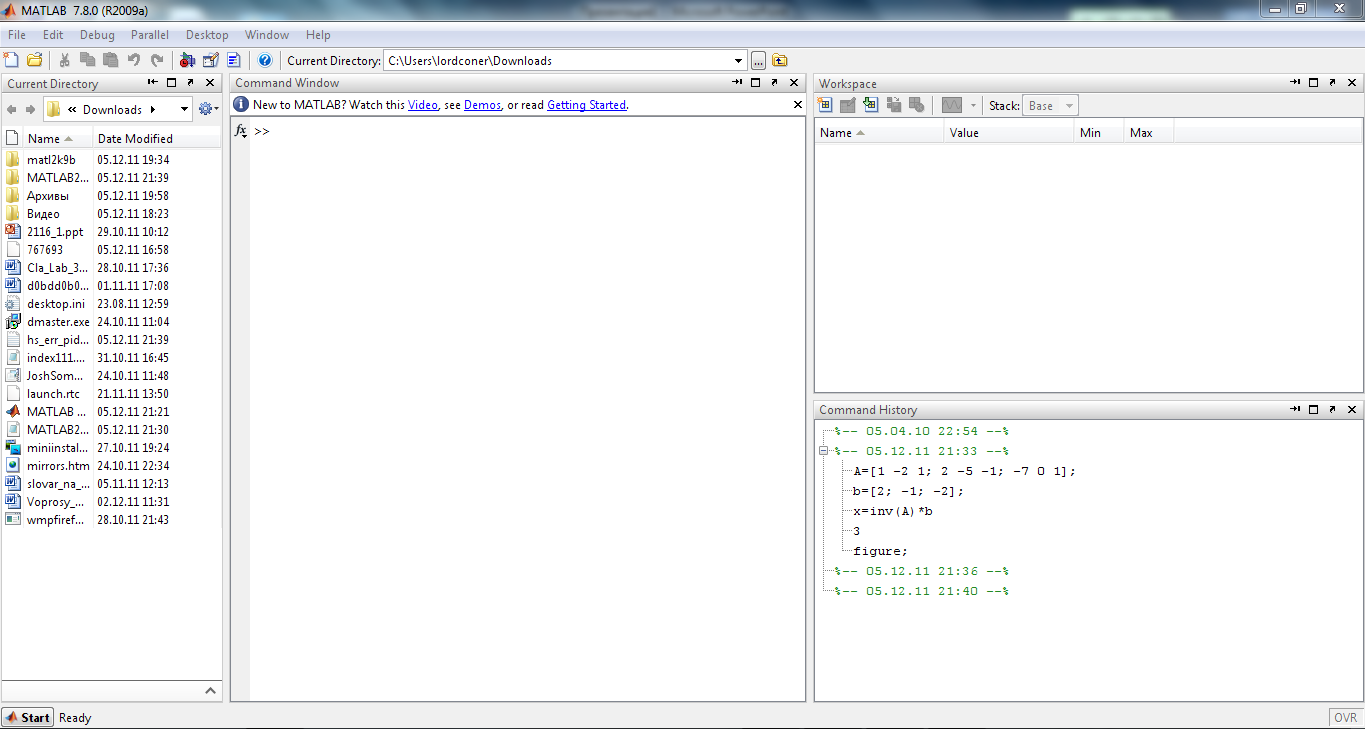Select the Архивы folder

pyautogui.click(x=48, y=196)
